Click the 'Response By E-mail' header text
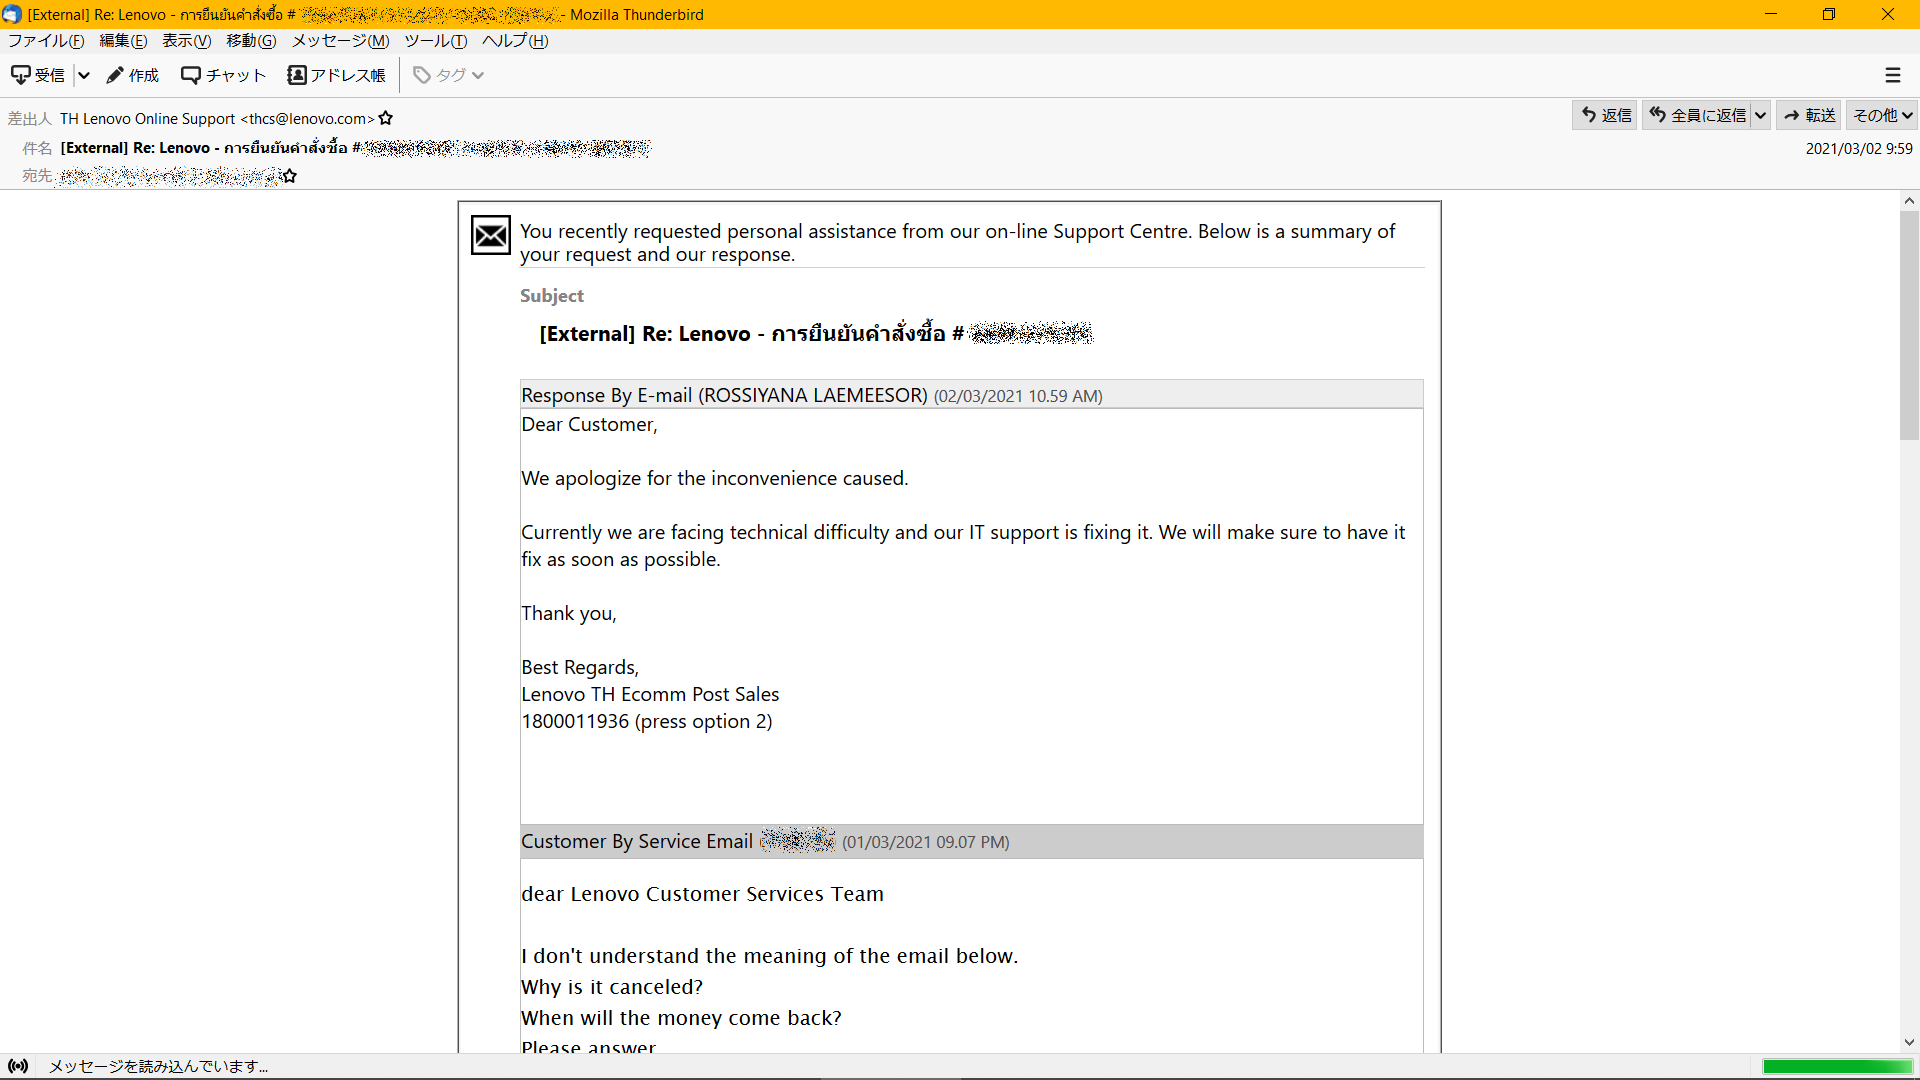 (x=724, y=395)
